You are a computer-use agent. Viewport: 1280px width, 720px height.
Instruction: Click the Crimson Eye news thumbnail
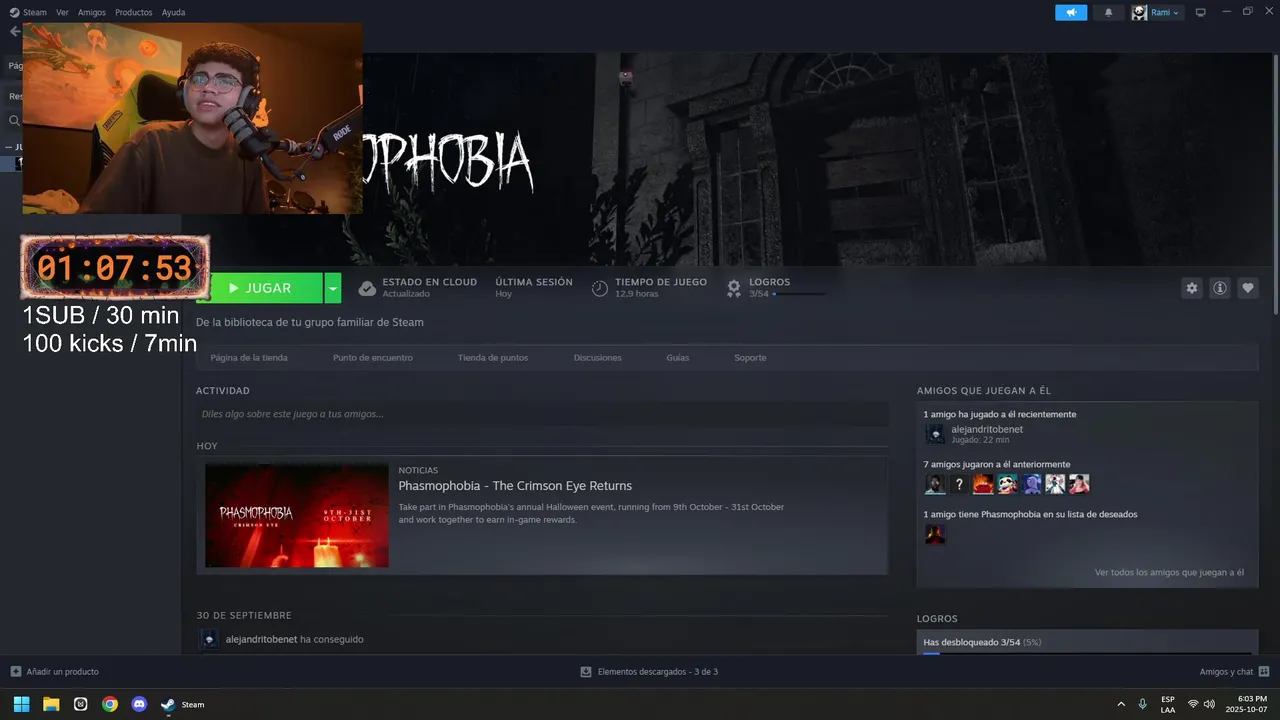click(x=297, y=515)
